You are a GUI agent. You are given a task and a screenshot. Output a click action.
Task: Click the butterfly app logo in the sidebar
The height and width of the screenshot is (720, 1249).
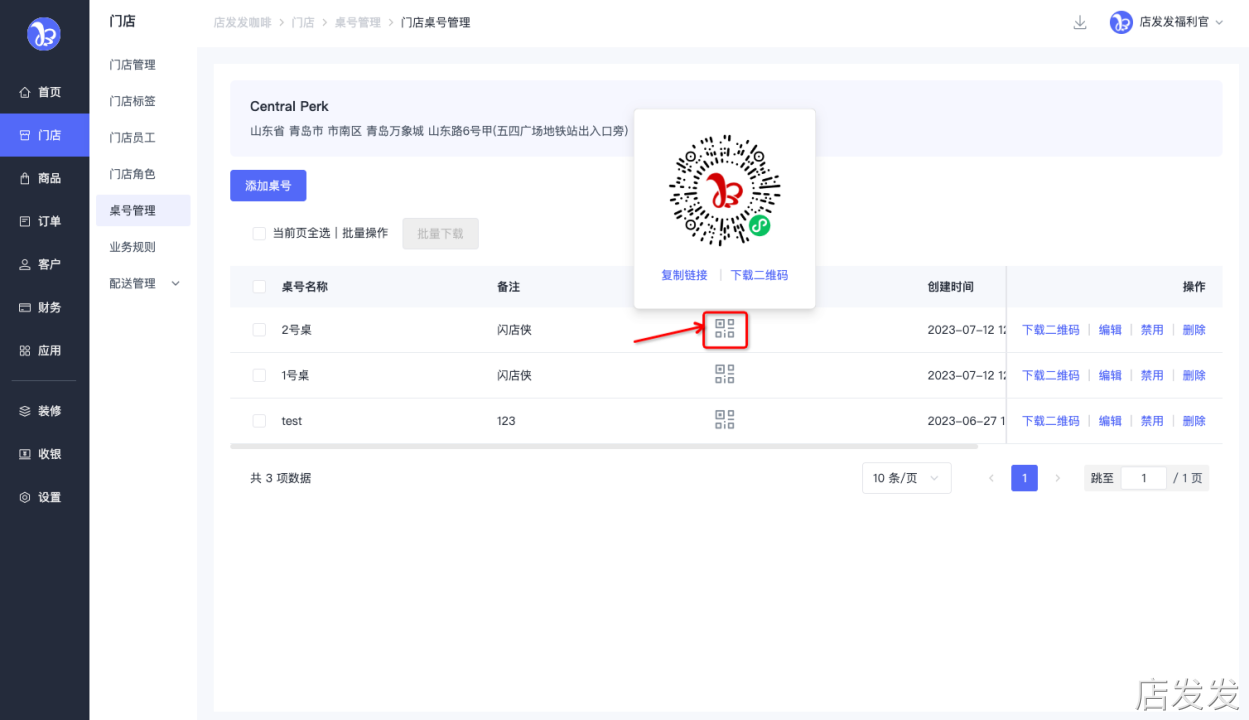coord(44,34)
